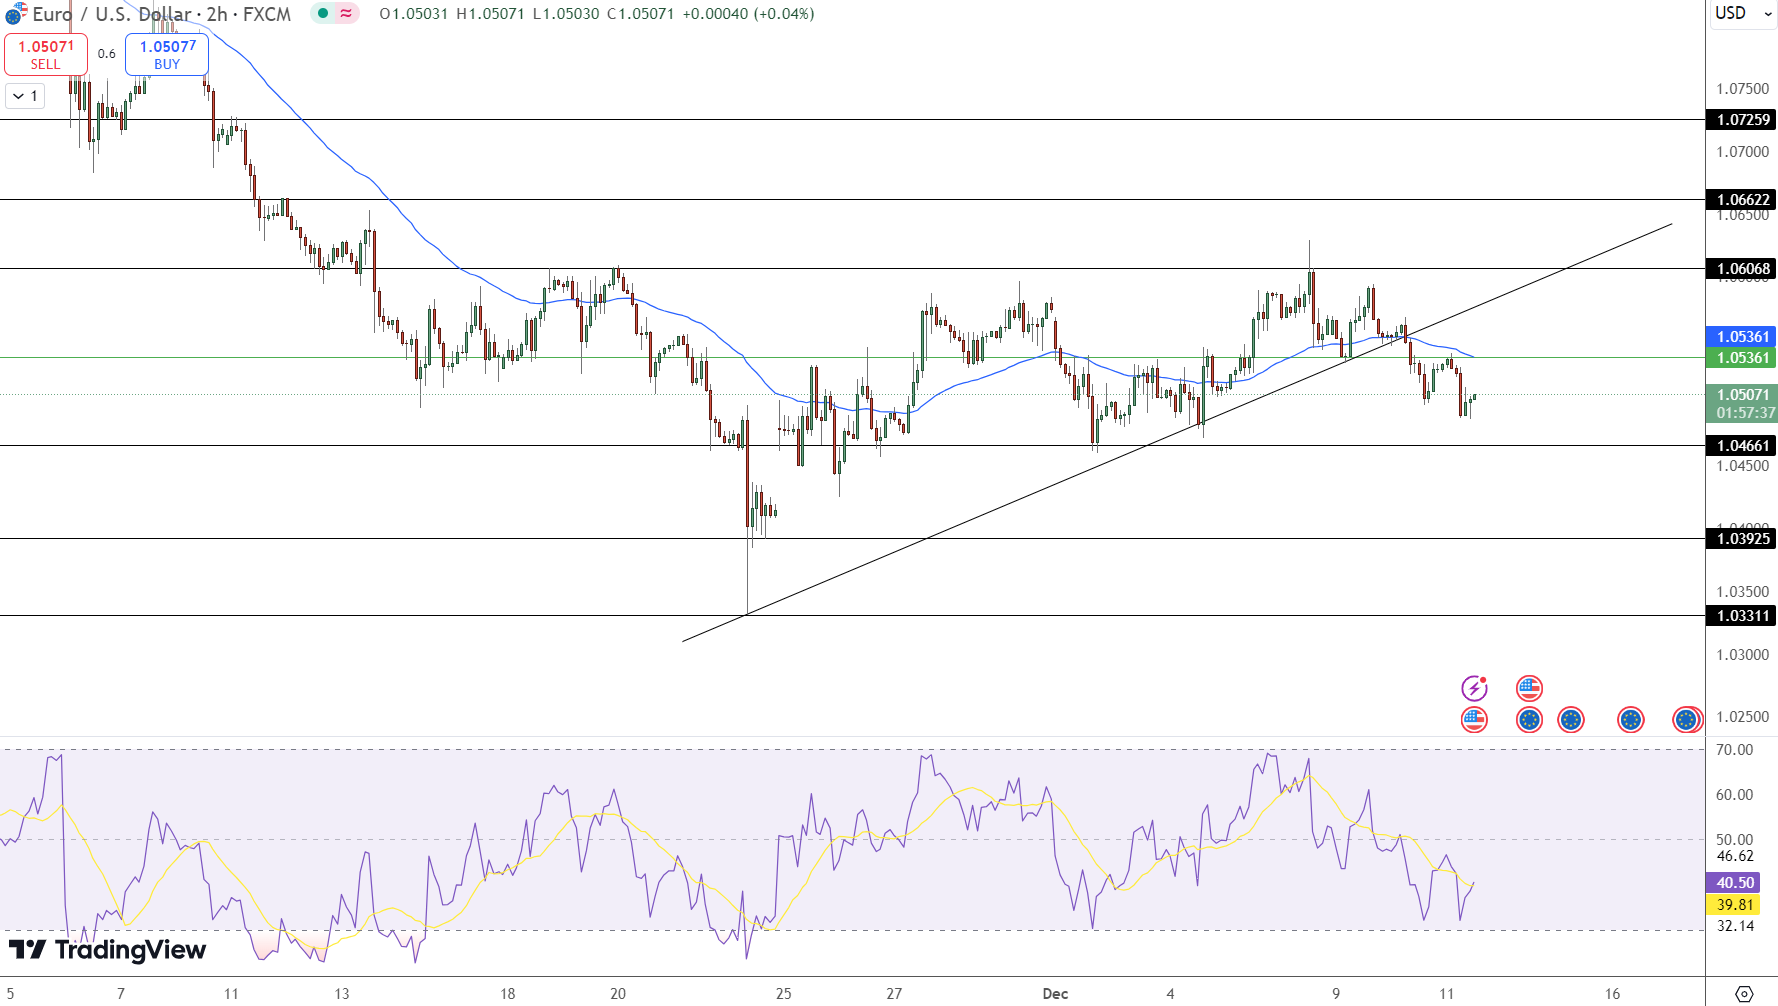Image resolution: width=1778 pixels, height=1006 pixels.
Task: Select the 1.03311 horizontal line price label
Action: click(1741, 616)
